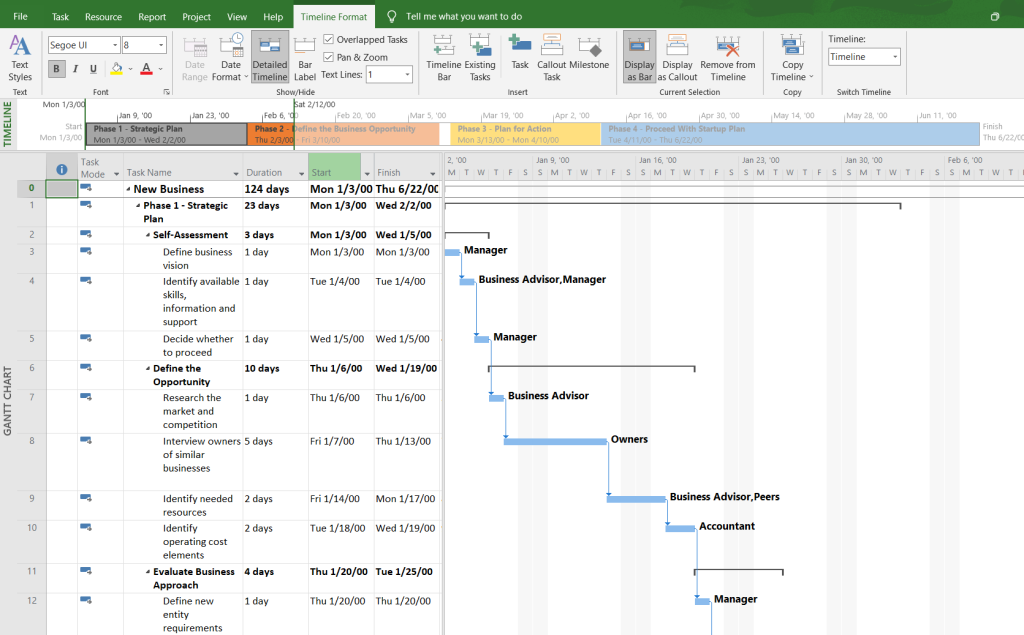Choose Display as Callout
This screenshot has width=1024, height=635.
click(x=677, y=56)
